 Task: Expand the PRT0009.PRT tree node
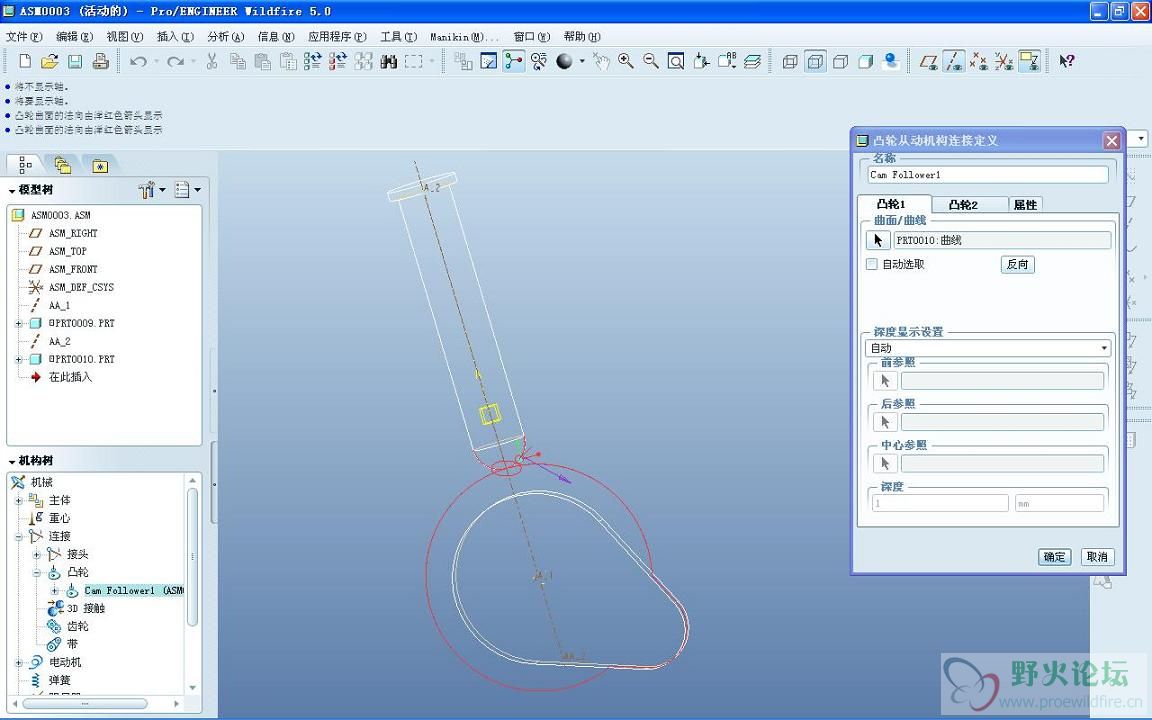[x=18, y=323]
